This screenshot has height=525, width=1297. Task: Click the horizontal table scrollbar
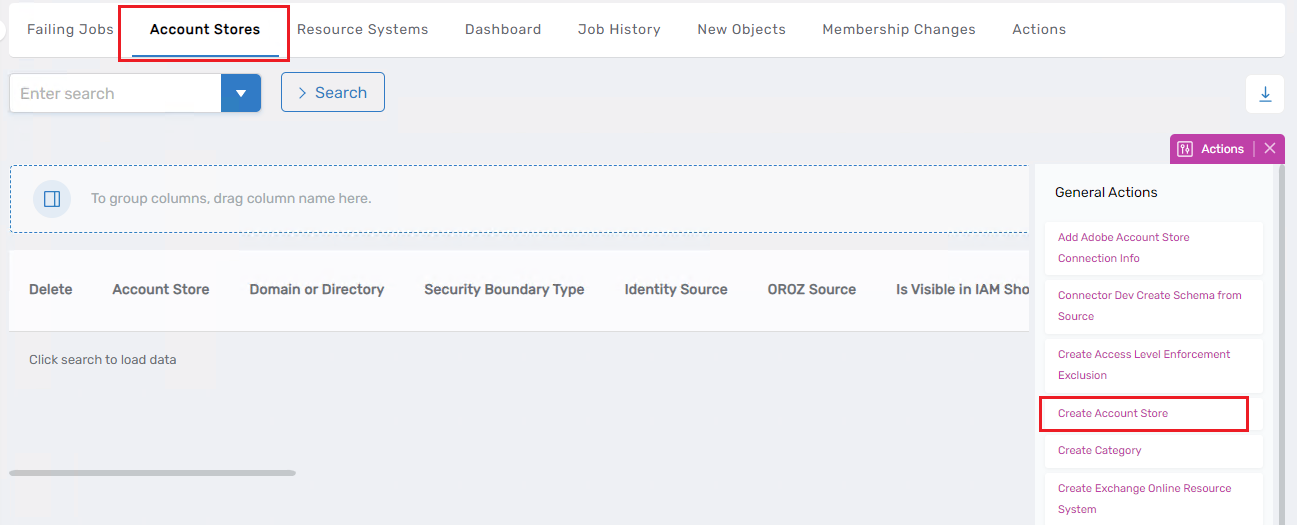(x=152, y=473)
